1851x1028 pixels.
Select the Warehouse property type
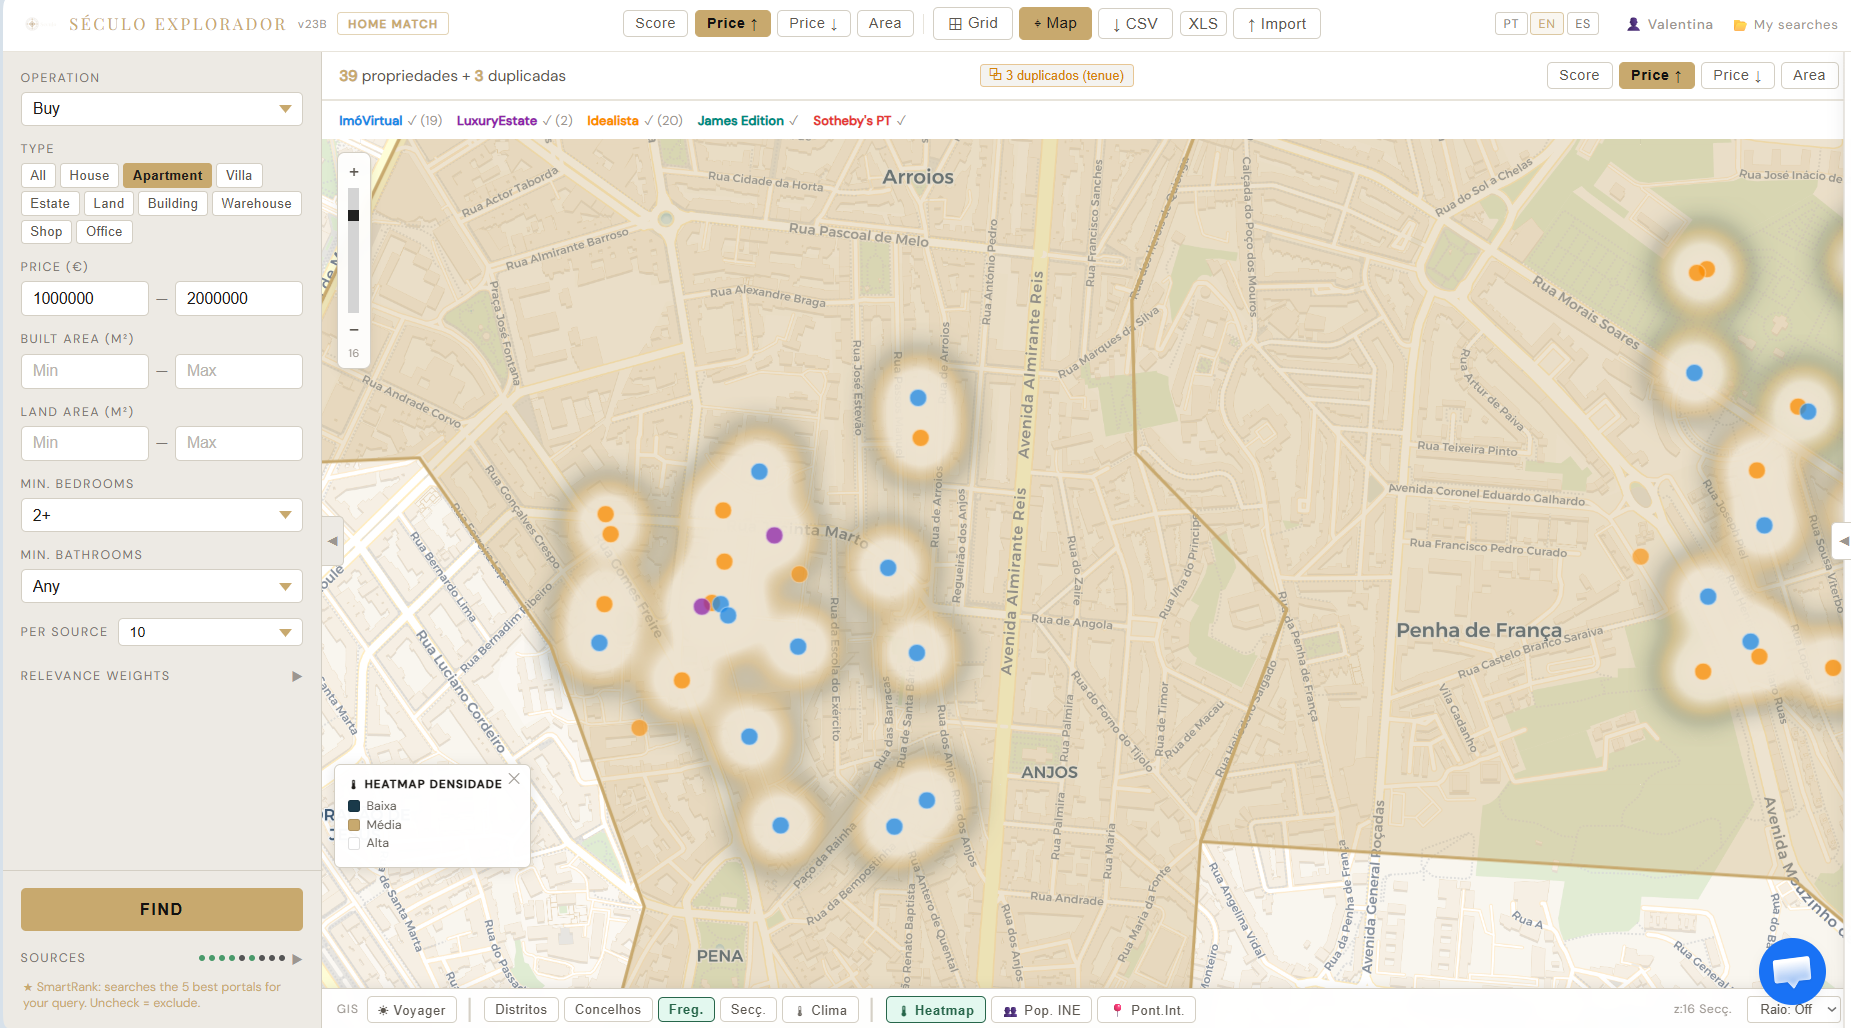(257, 203)
